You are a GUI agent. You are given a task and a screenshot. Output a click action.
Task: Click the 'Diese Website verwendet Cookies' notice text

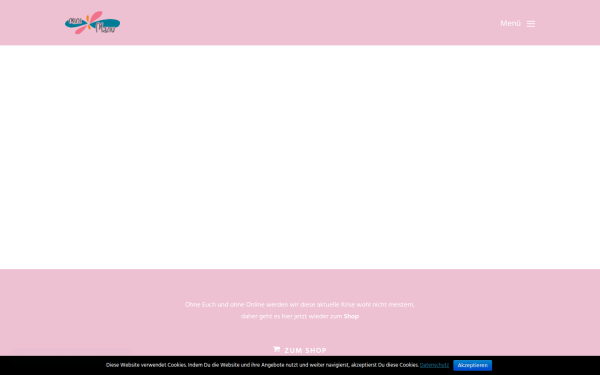pos(262,365)
